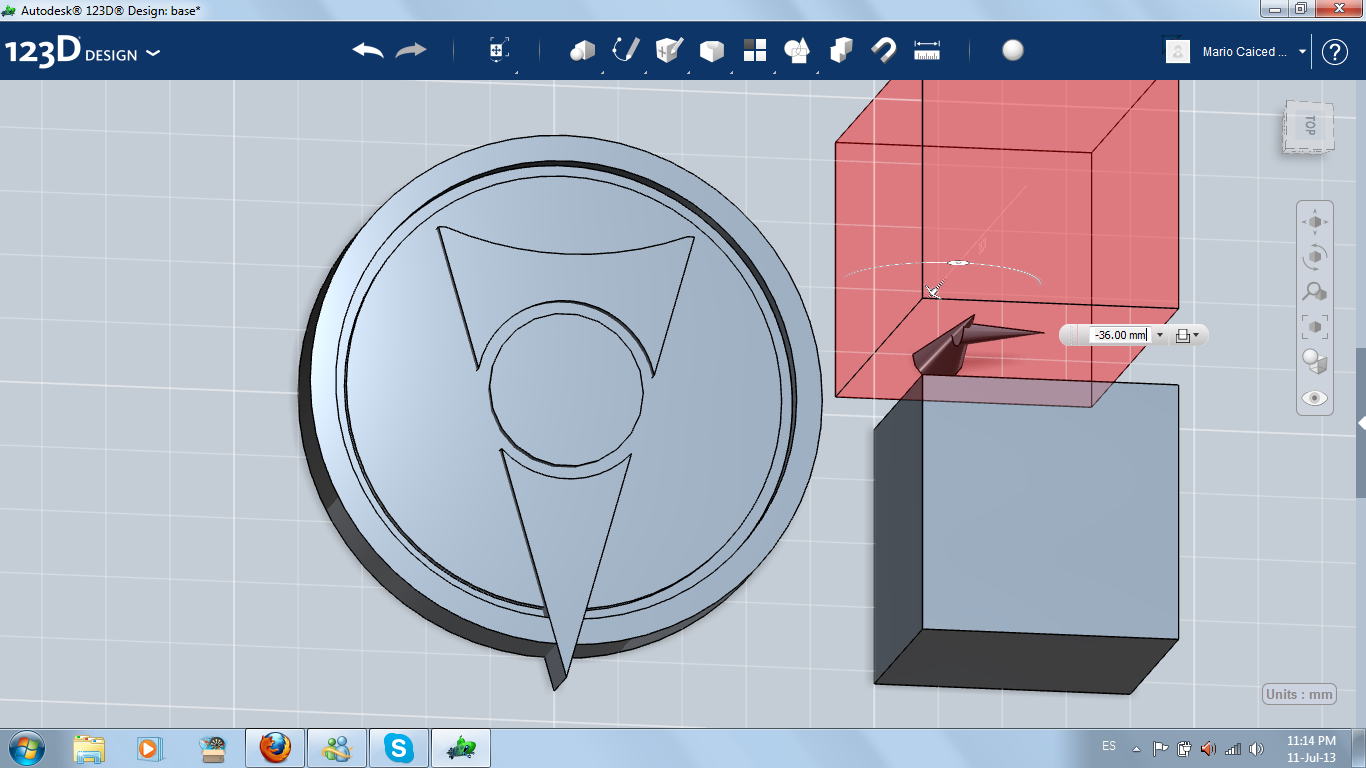Open the 123D Design application menu

[83, 52]
